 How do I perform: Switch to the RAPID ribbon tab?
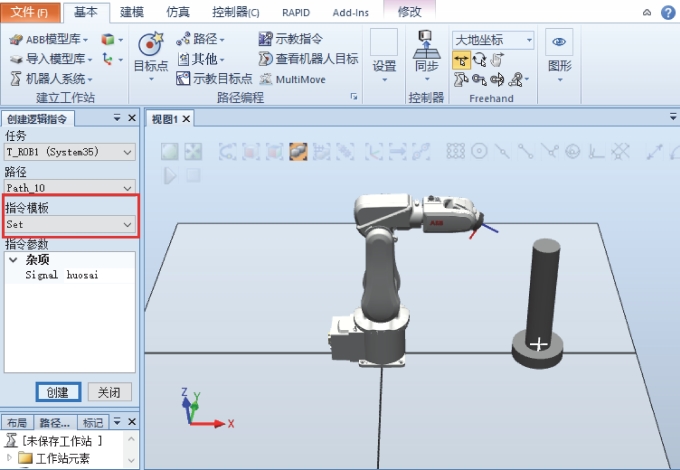297,12
